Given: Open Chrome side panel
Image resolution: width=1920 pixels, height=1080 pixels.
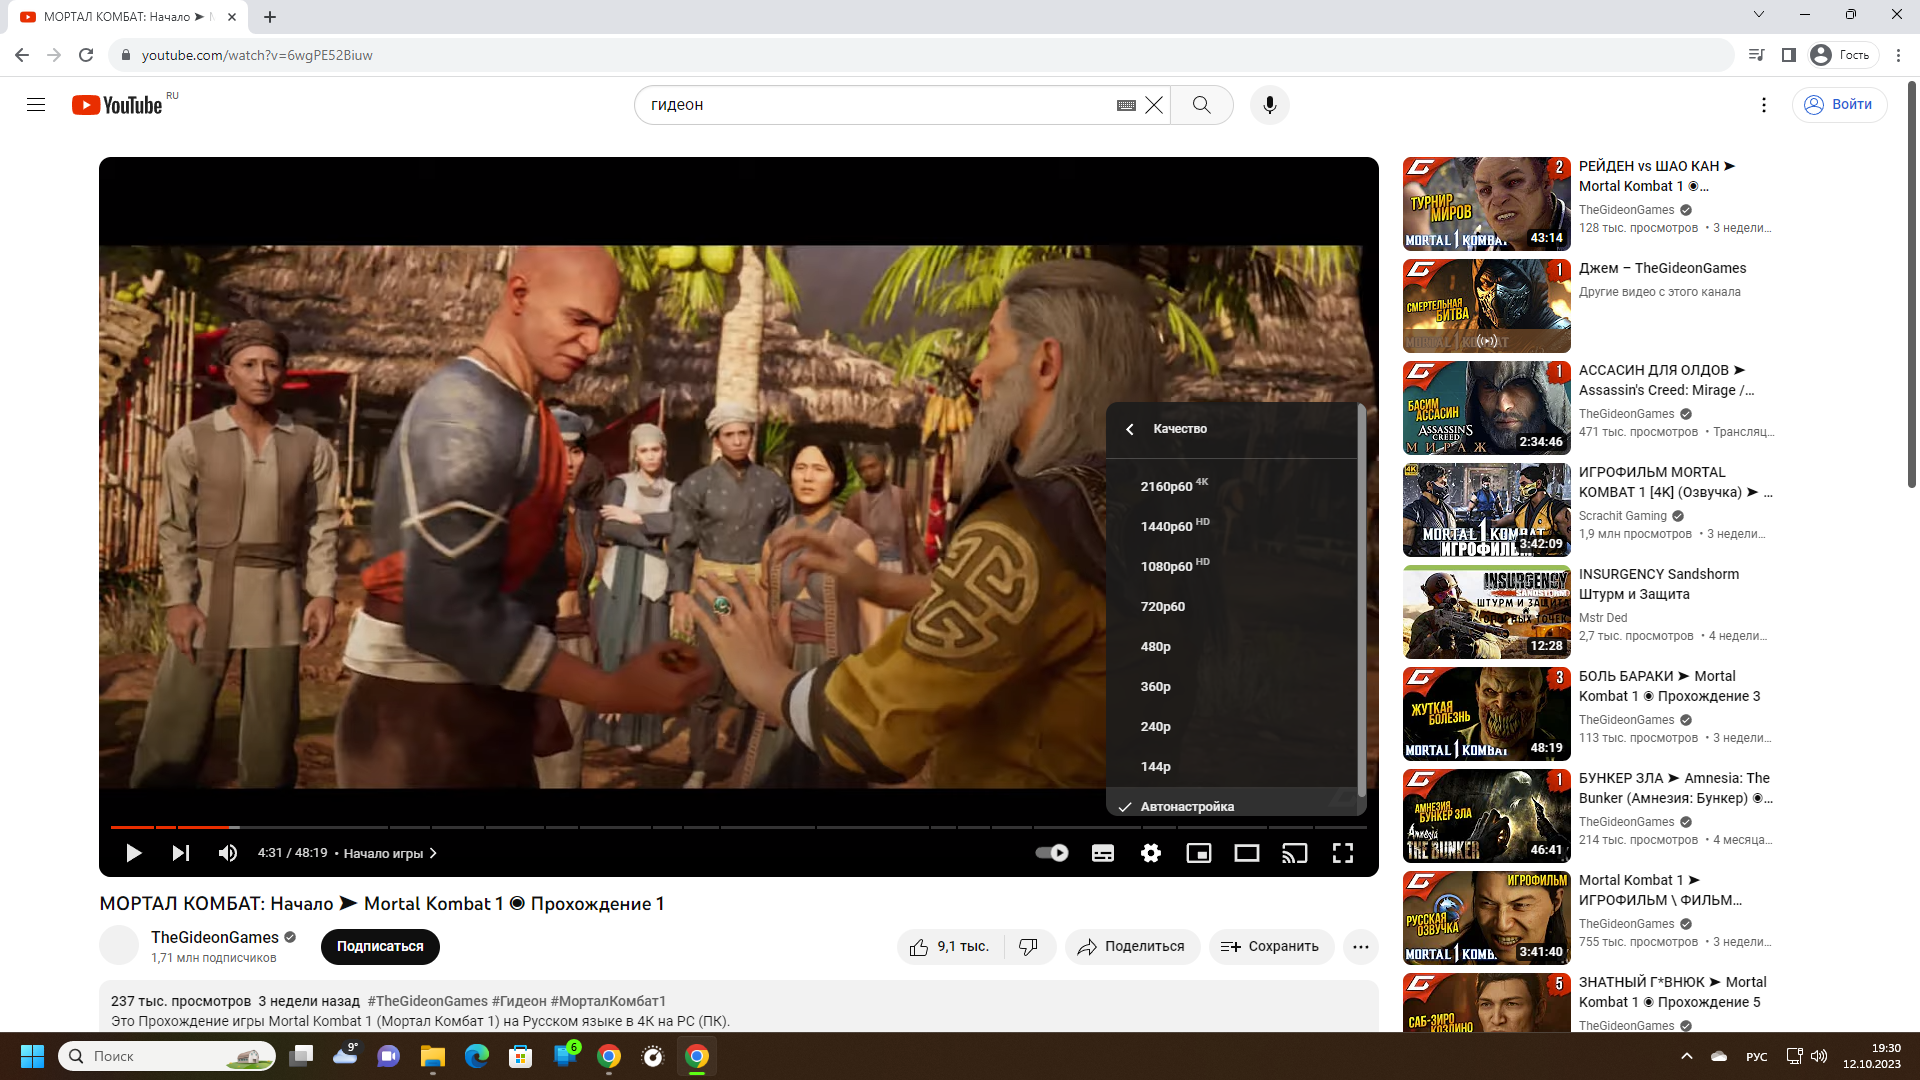Looking at the screenshot, I should tap(1789, 55).
